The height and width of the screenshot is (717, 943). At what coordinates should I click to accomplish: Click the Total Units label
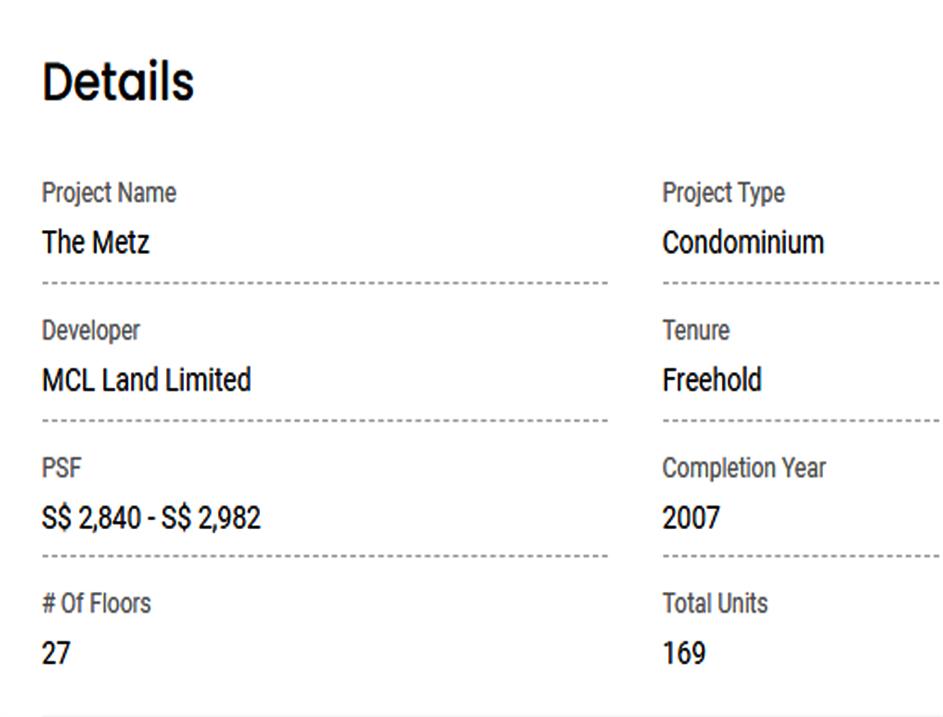[715, 604]
